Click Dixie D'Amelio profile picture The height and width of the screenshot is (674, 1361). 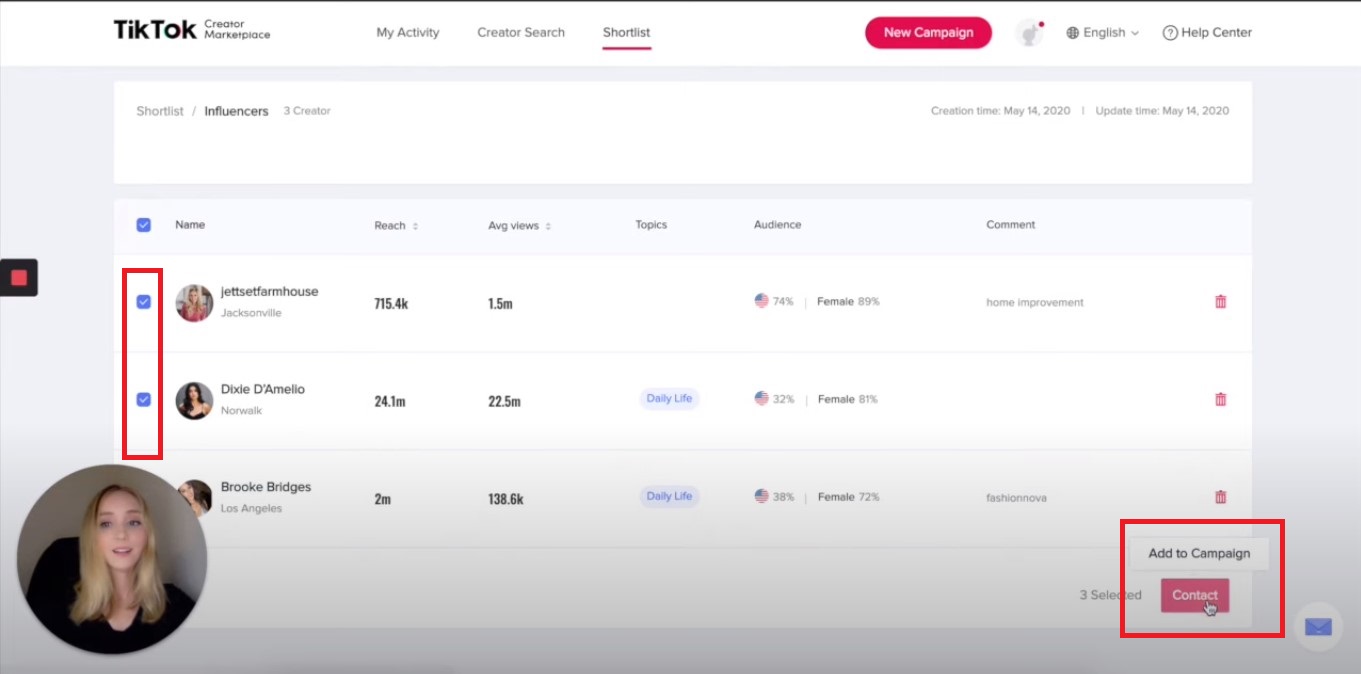click(194, 400)
